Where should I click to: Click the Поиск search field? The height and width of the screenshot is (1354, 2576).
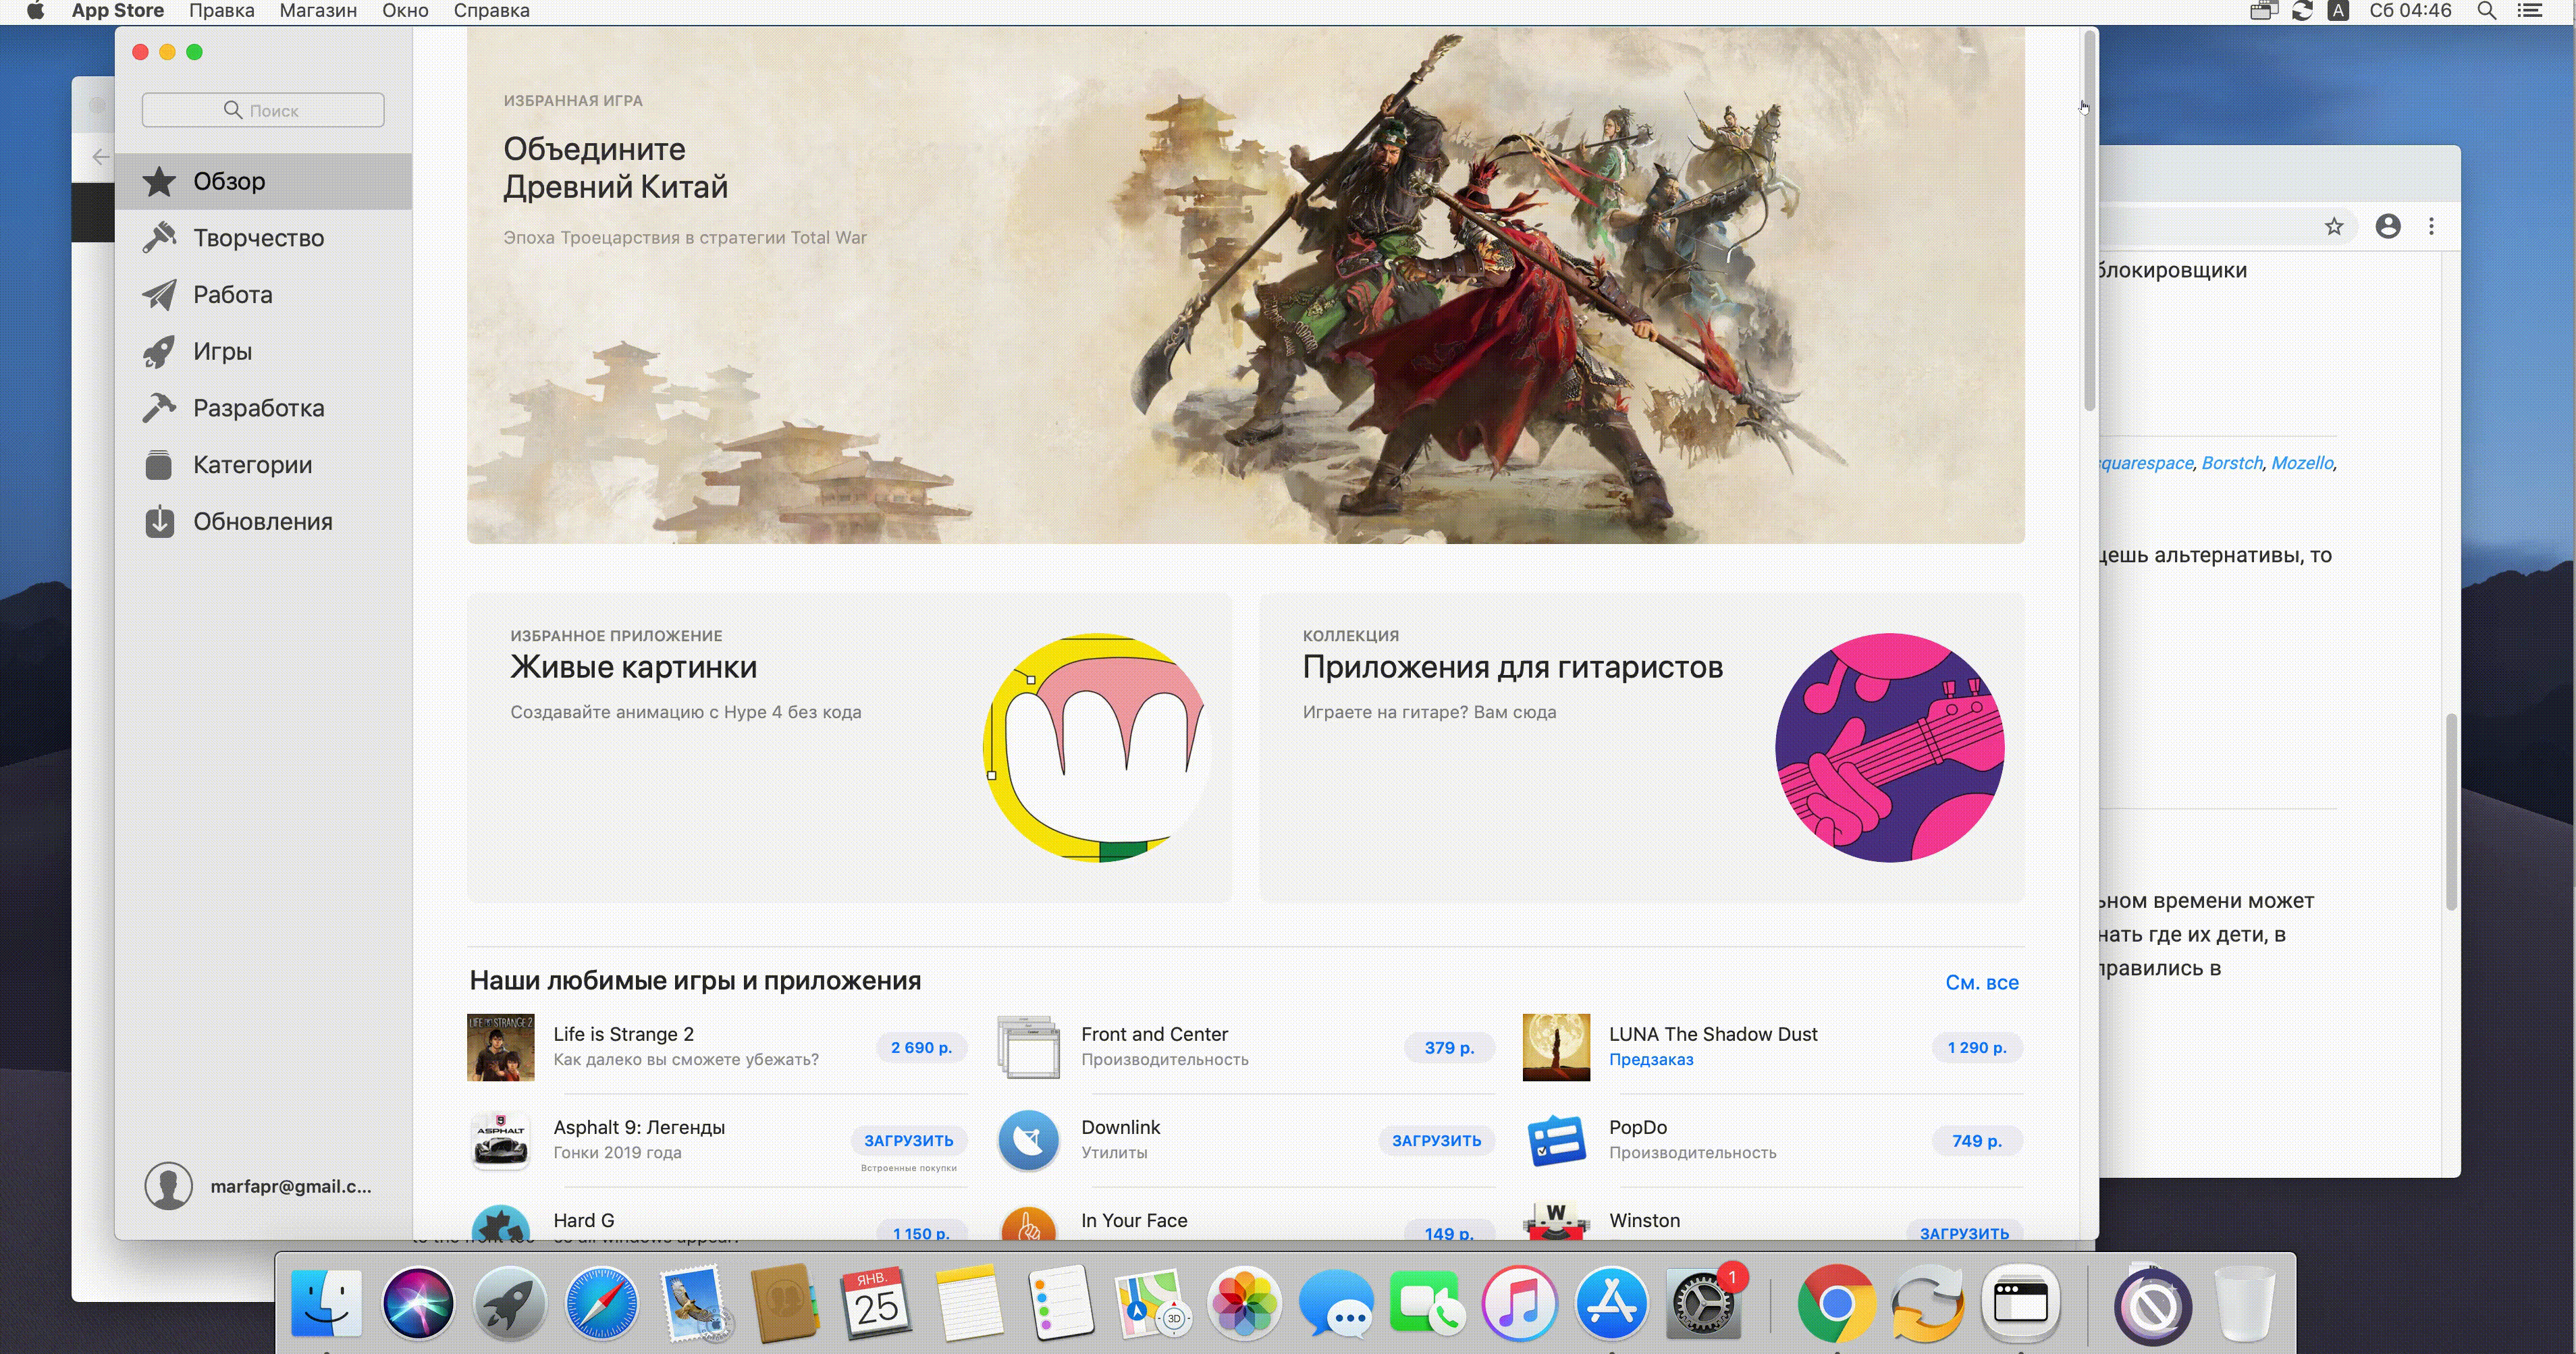click(263, 110)
